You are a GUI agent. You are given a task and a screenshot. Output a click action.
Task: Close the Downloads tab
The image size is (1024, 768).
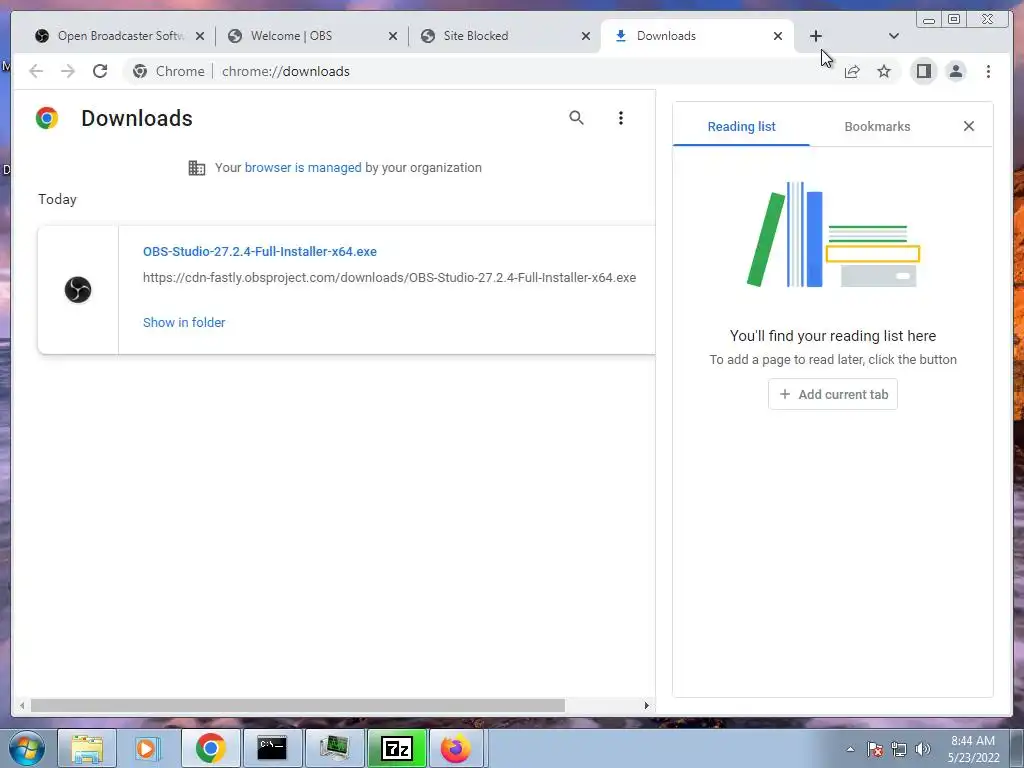(778, 36)
